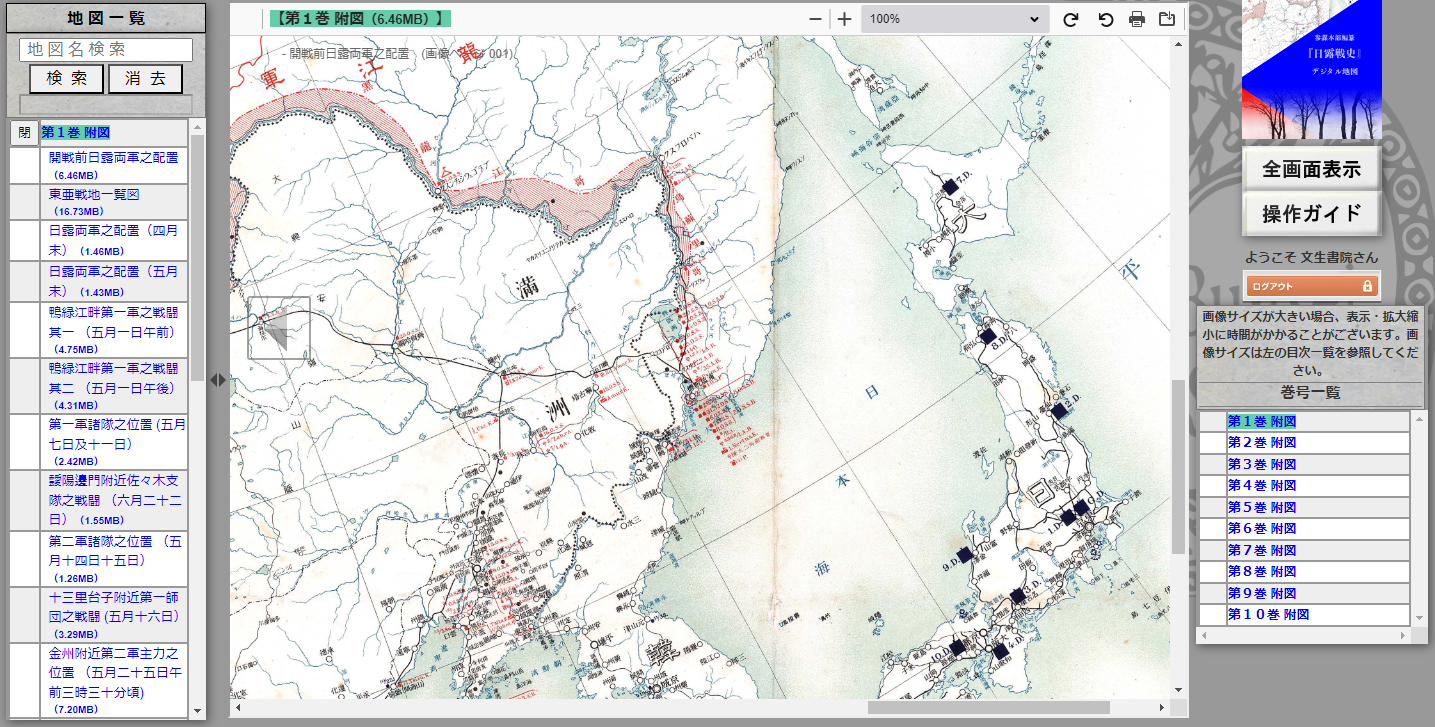Select 第５巻 附図 from volume list
This screenshot has width=1435, height=727.
point(1261,507)
